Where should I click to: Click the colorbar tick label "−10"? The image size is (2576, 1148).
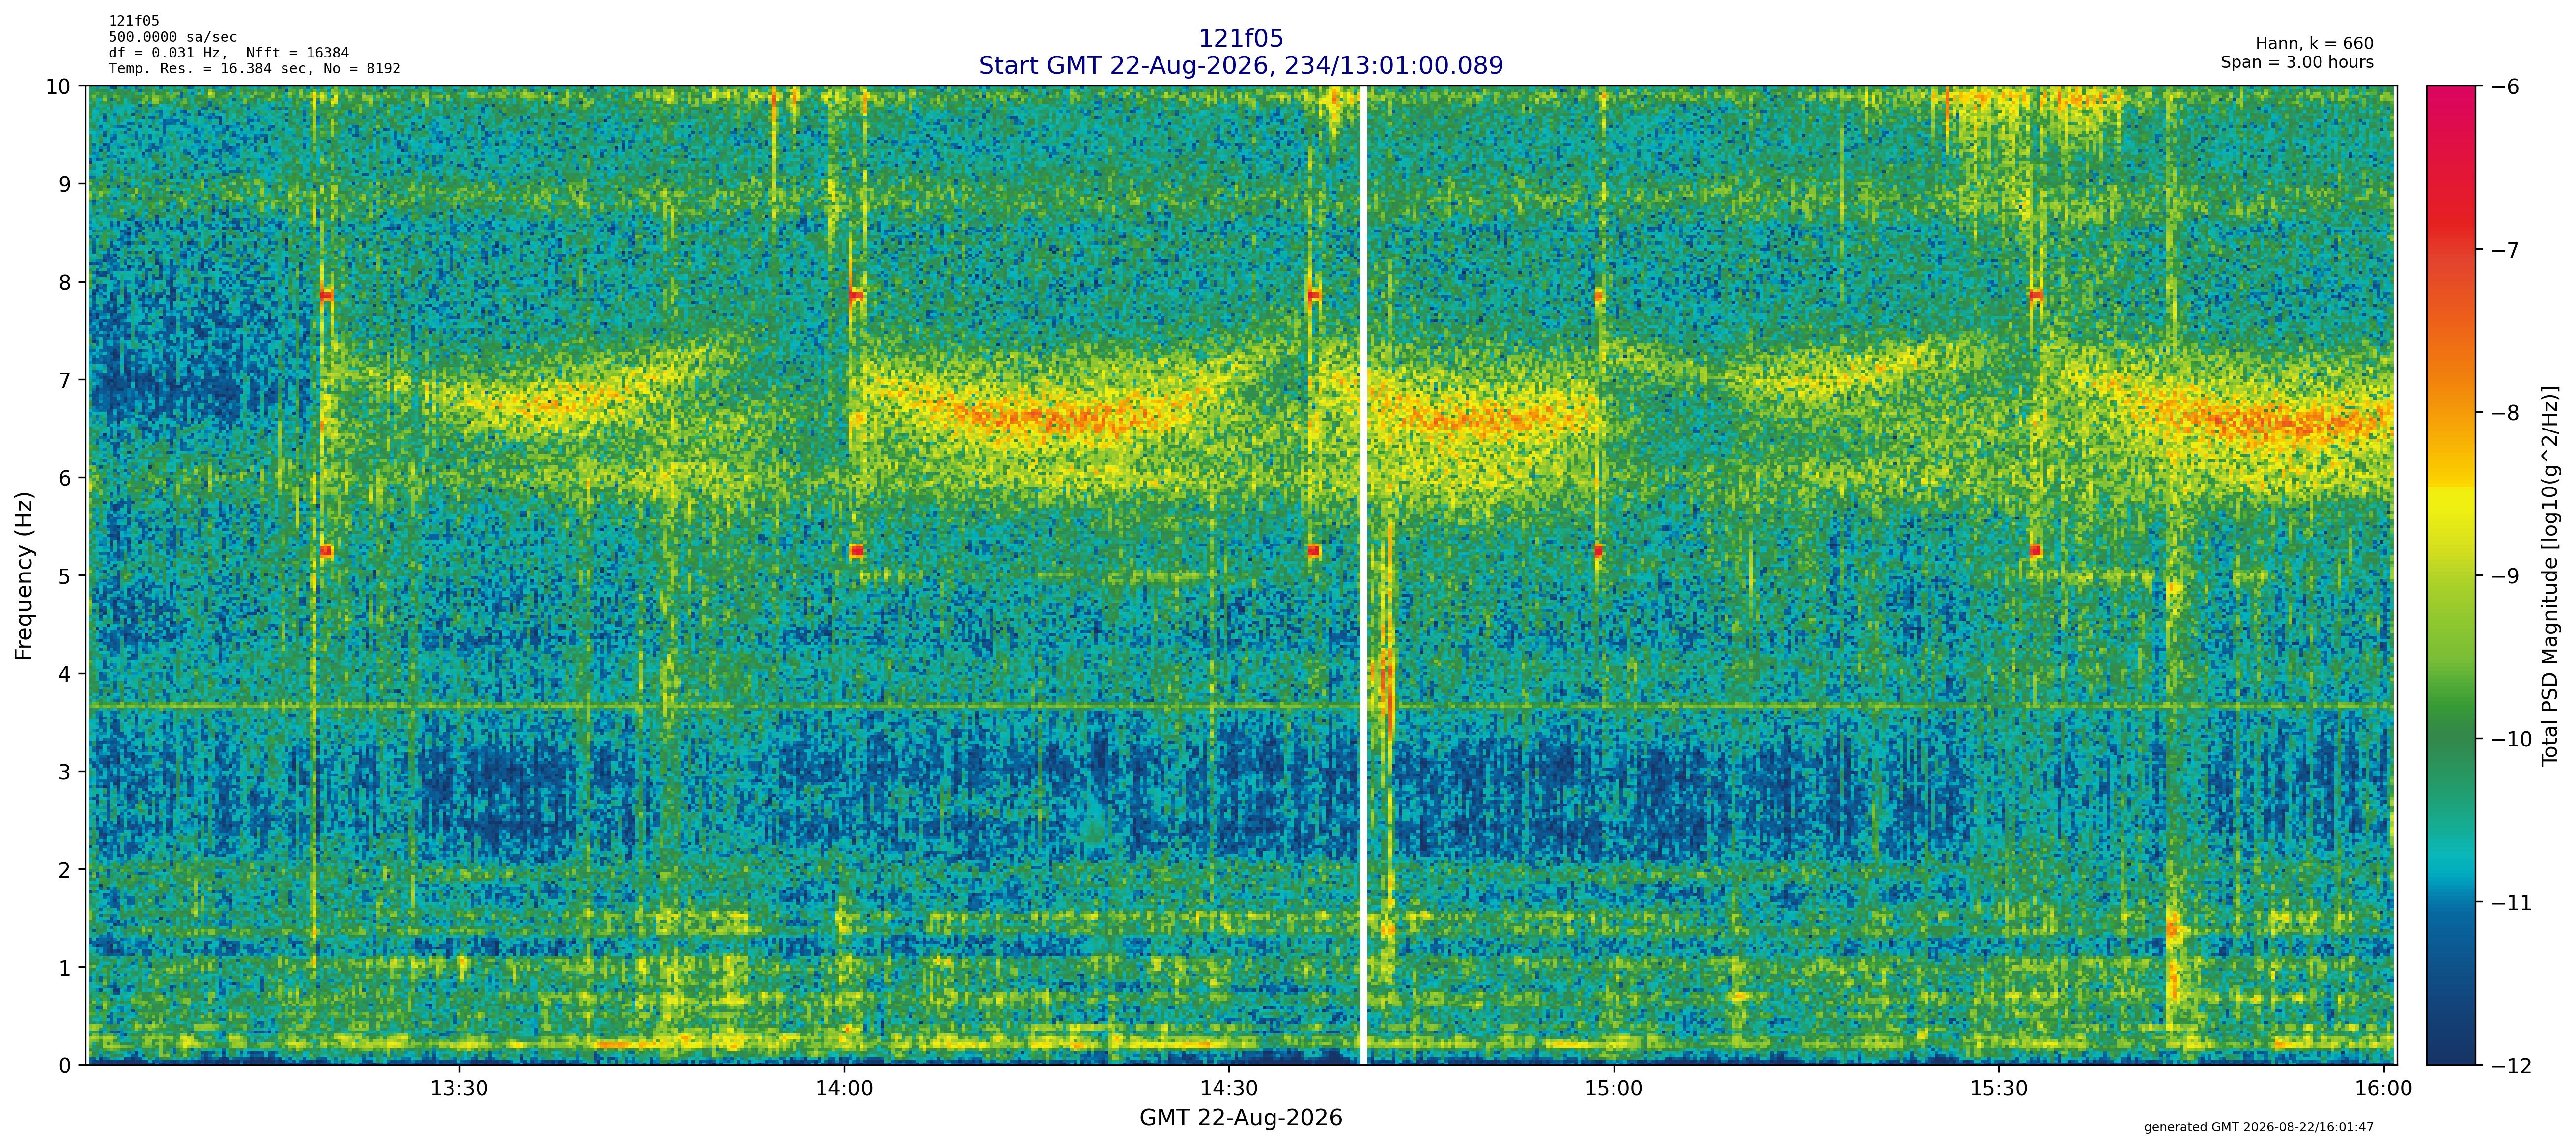pos(2510,740)
